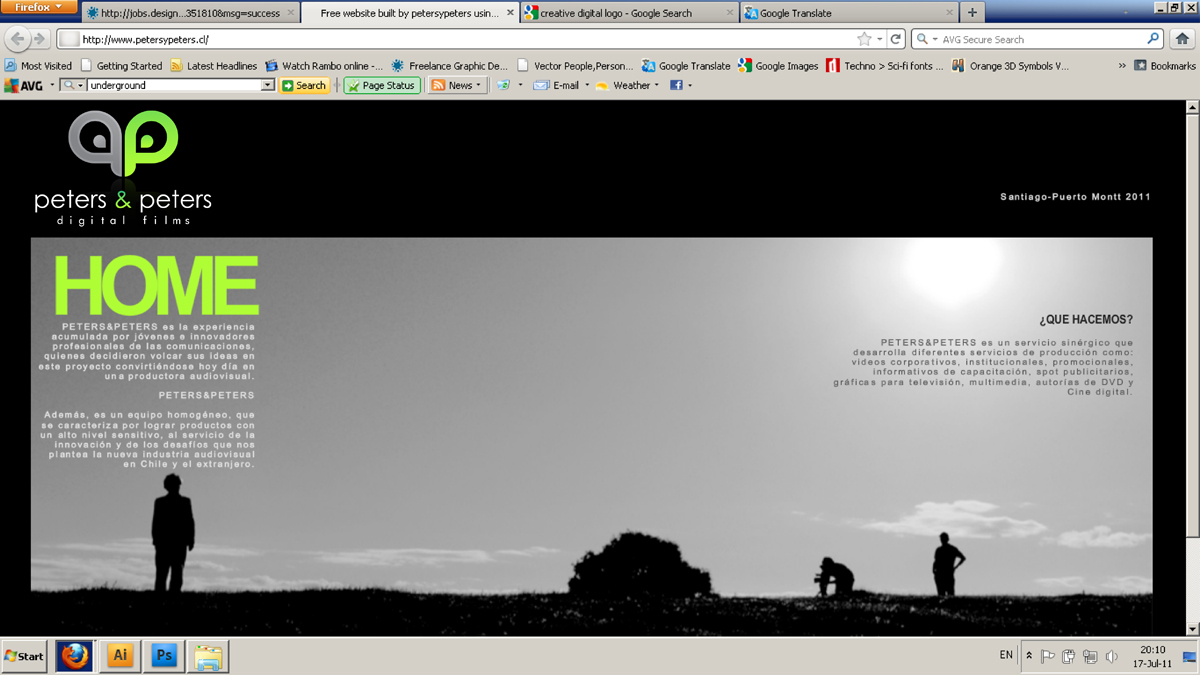The width and height of the screenshot is (1200, 675).
Task: Open the Techno > Sci-fi fonts bookmark
Action: pos(885,66)
